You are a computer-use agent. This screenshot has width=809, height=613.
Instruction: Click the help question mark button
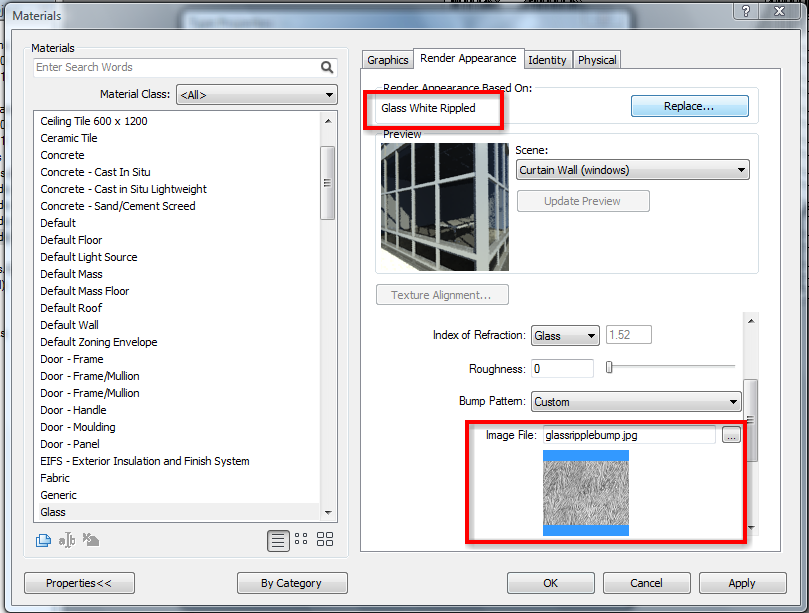click(x=746, y=11)
